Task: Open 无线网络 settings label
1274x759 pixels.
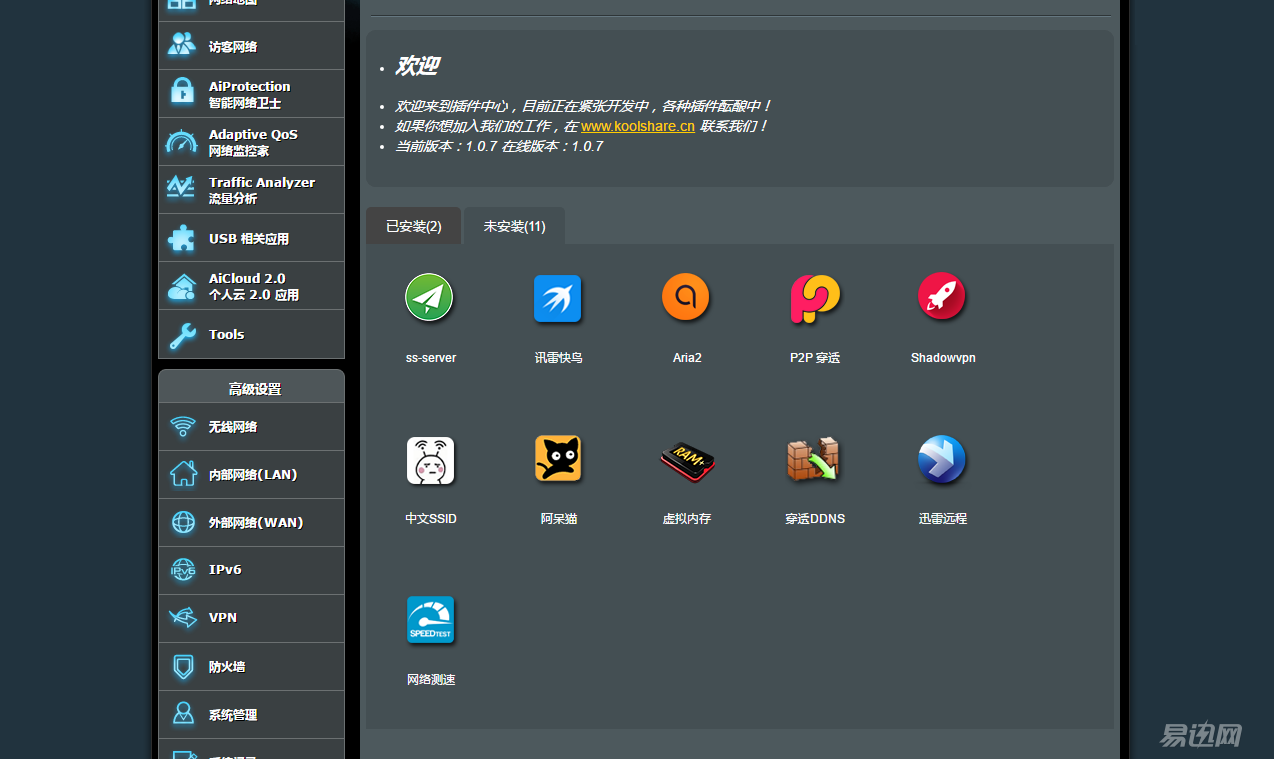Action: 233,427
